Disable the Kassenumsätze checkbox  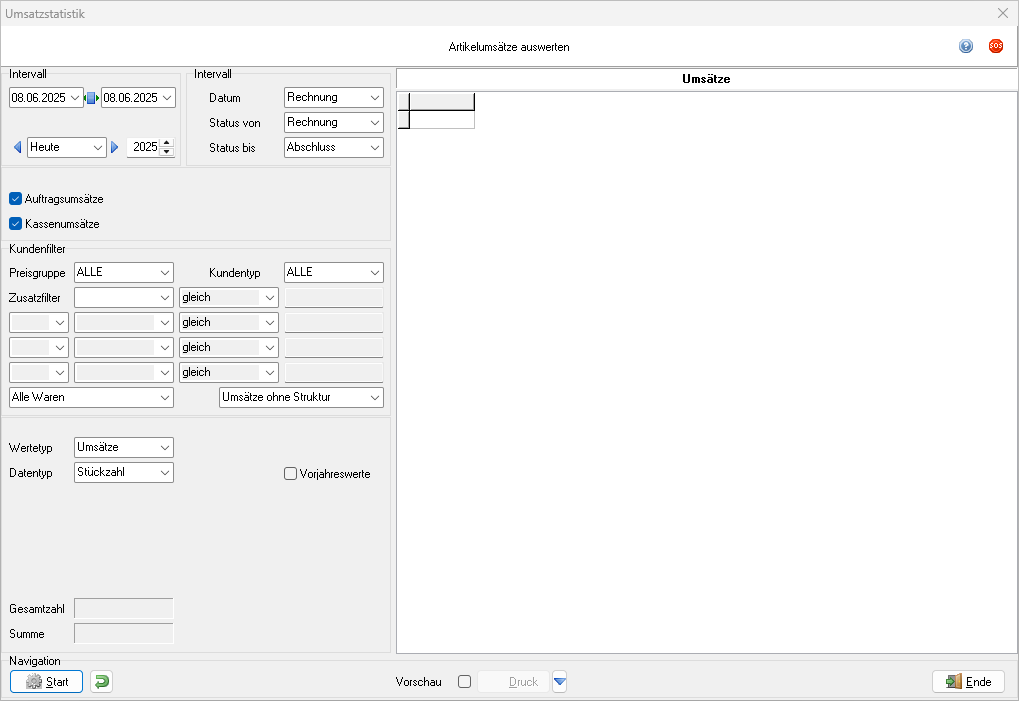16,224
